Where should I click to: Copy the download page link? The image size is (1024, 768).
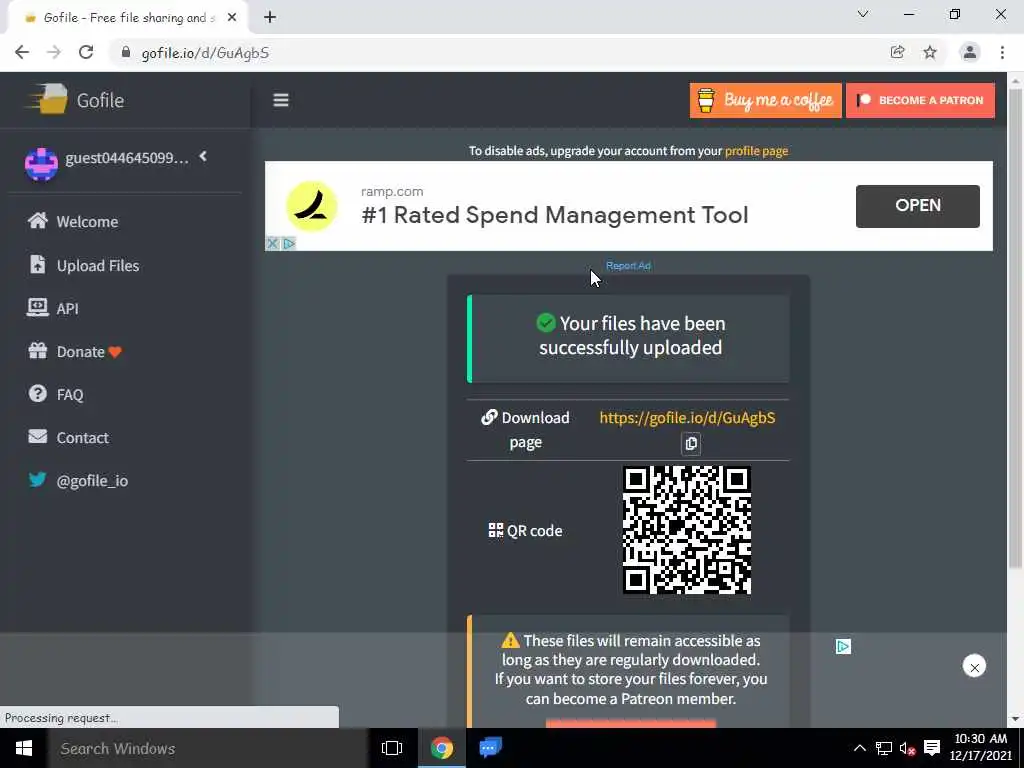point(691,443)
